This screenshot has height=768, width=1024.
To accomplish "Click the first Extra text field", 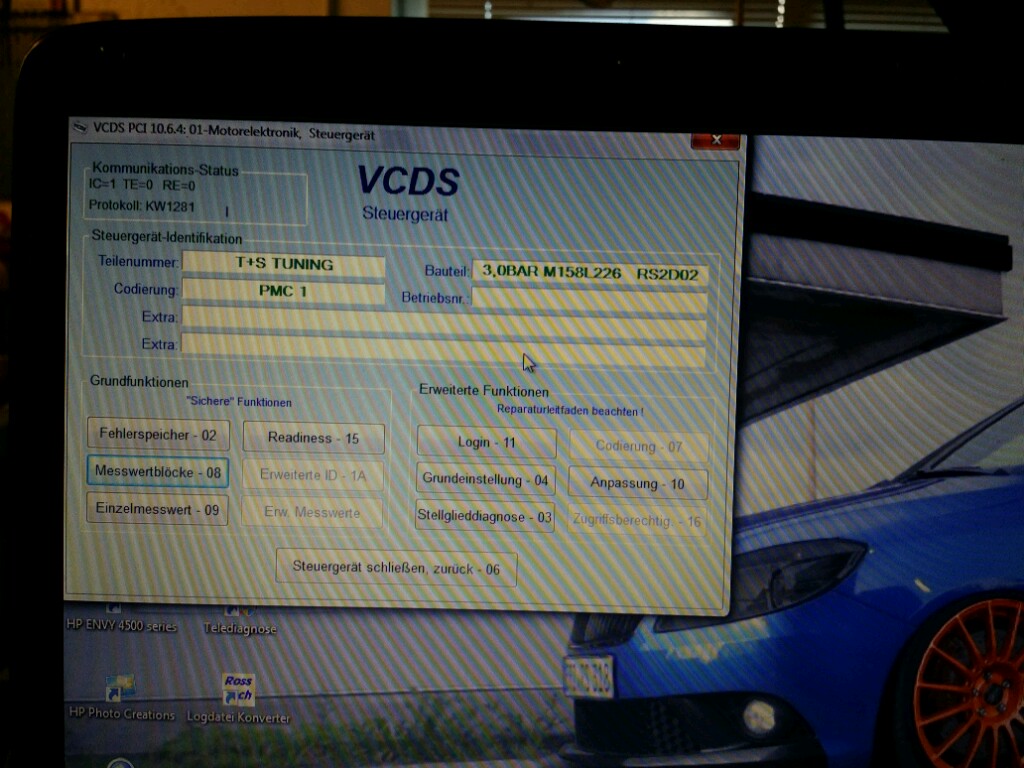I will click(x=443, y=320).
